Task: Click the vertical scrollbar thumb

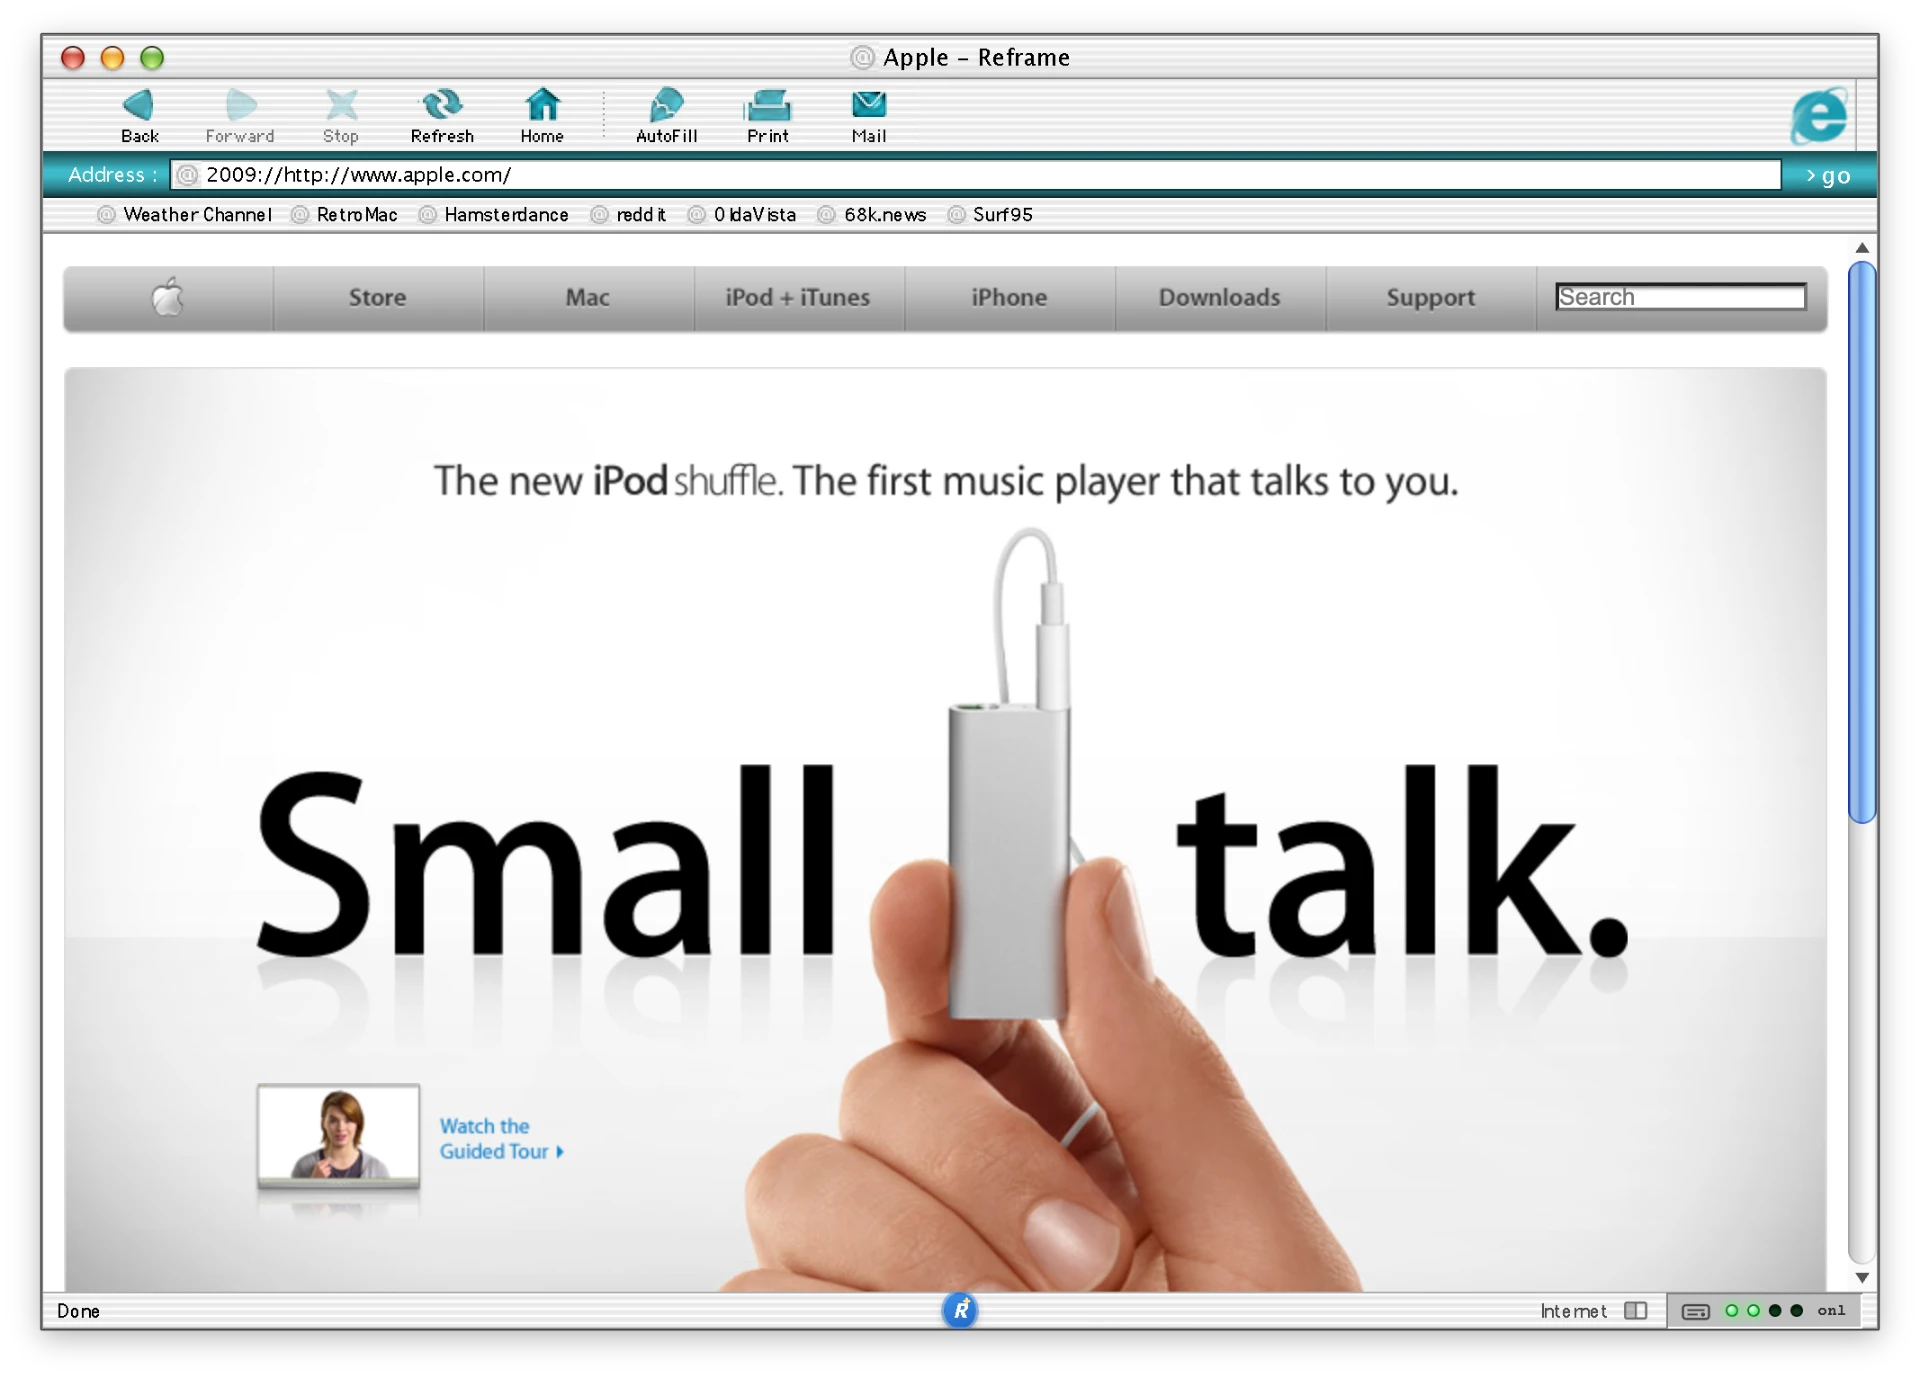Action: click(1861, 543)
